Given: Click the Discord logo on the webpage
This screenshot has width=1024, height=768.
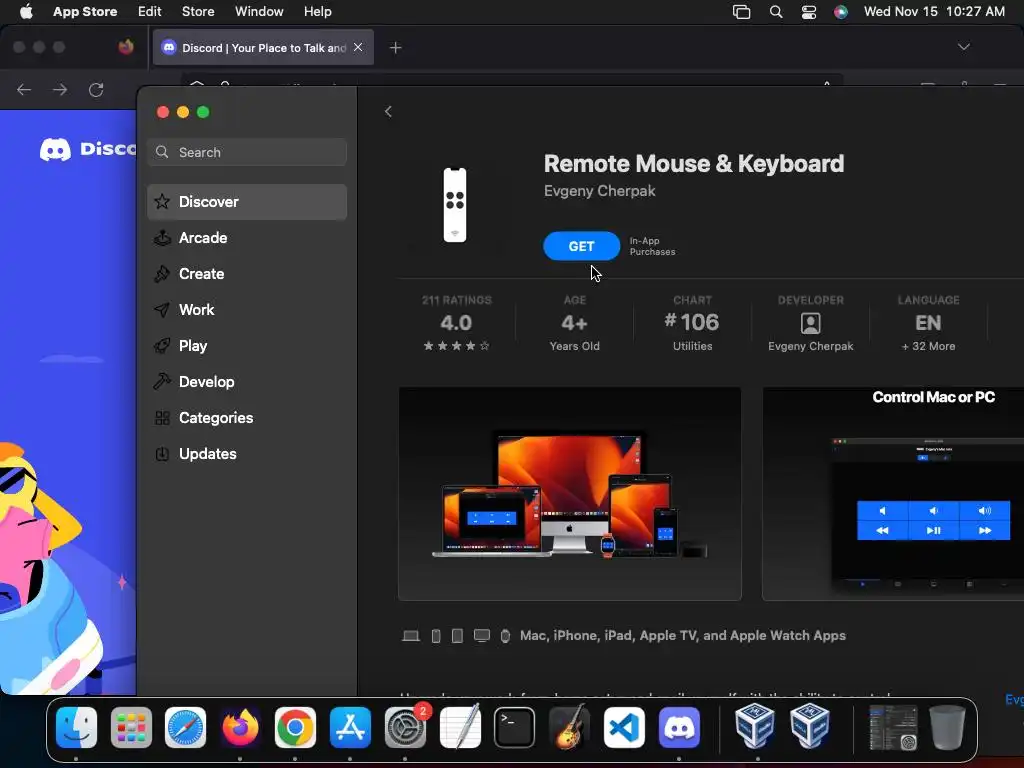Looking at the screenshot, I should point(87,149).
